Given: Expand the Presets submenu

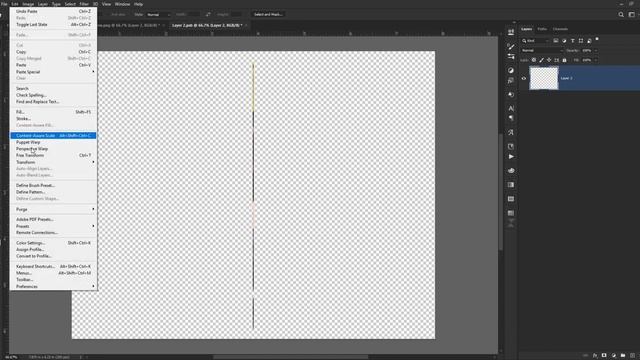Looking at the screenshot, I should pyautogui.click(x=53, y=226).
